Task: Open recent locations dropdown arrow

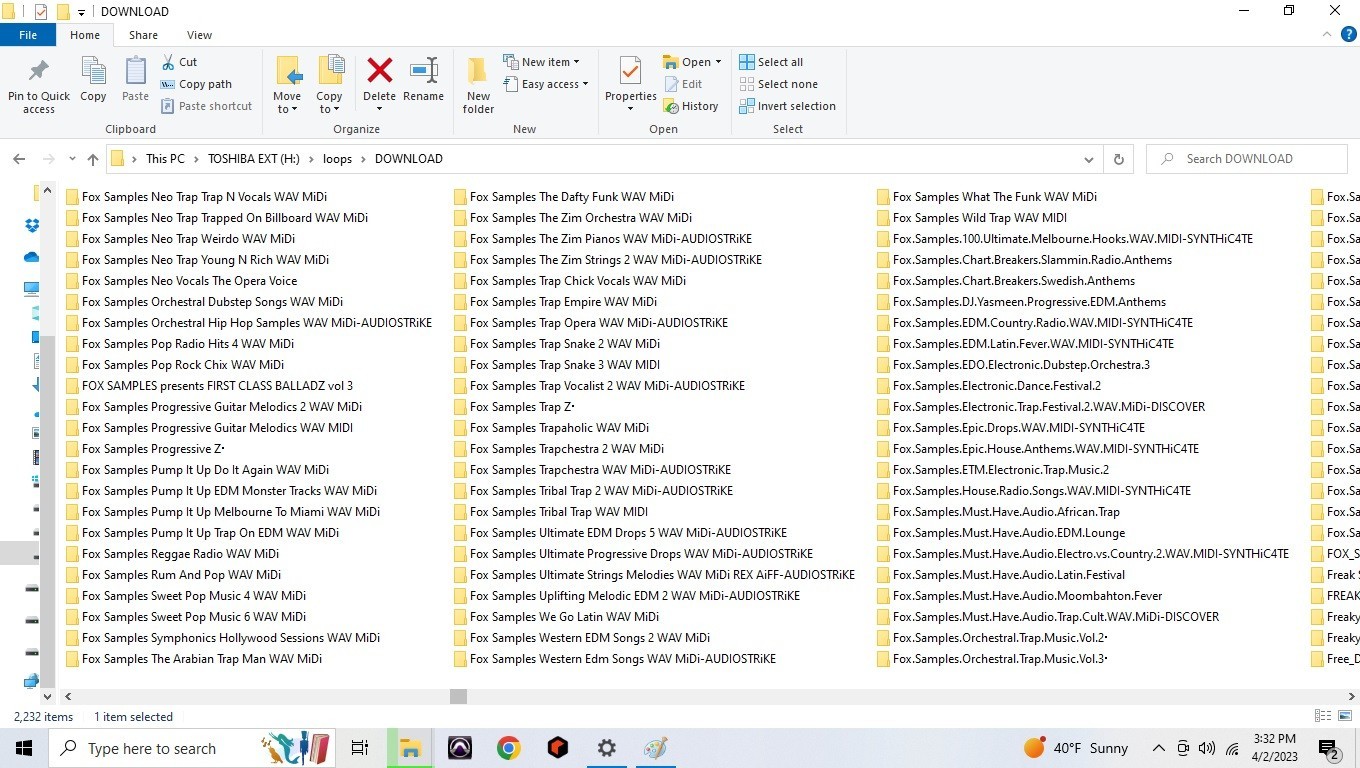Action: [x=72, y=159]
